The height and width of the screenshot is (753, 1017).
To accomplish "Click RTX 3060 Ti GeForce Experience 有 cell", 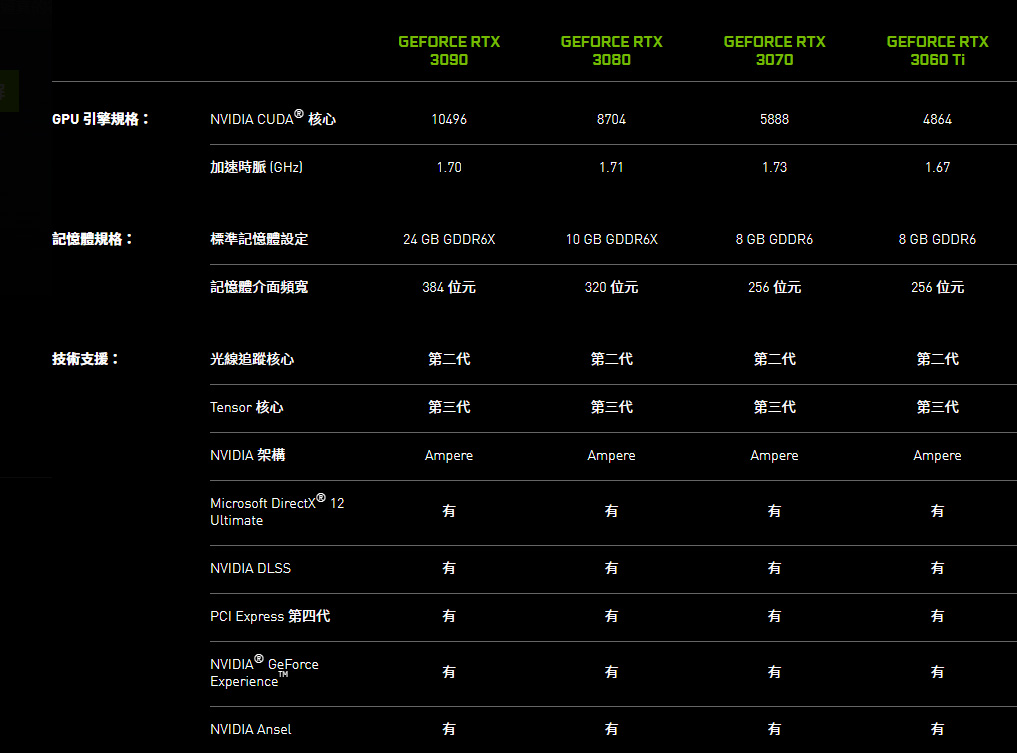I will coord(937,672).
